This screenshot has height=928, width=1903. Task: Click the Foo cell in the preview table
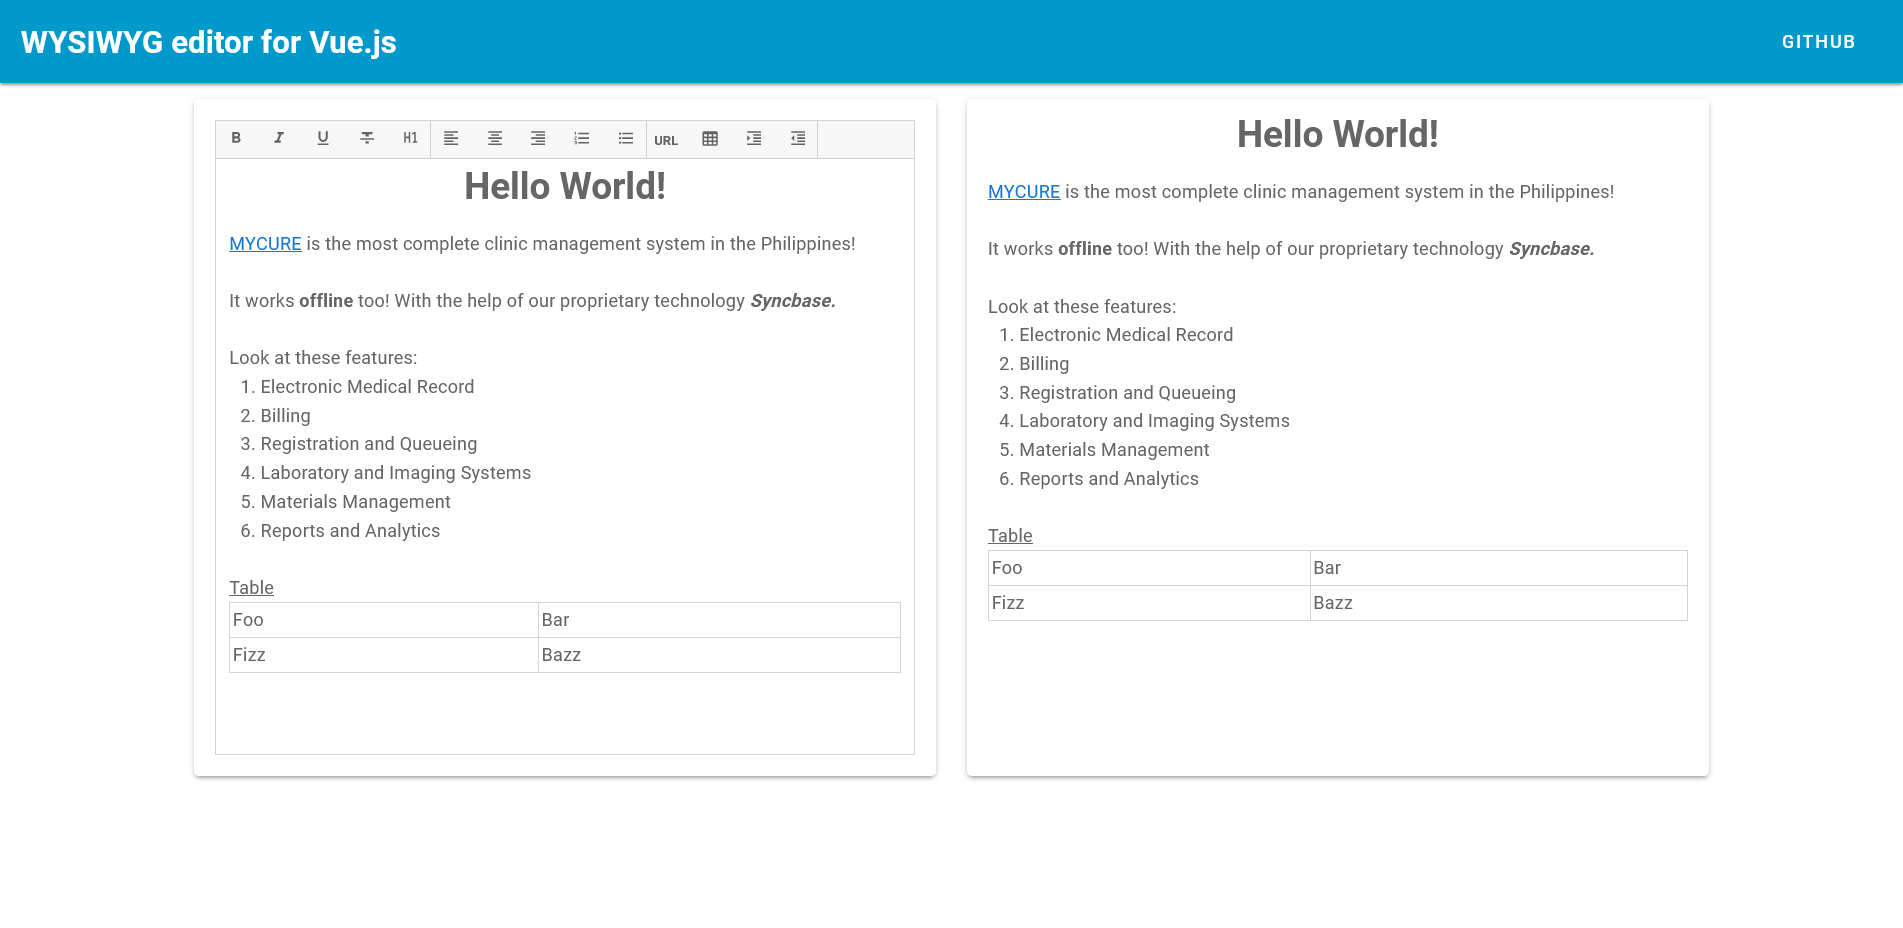click(1149, 568)
